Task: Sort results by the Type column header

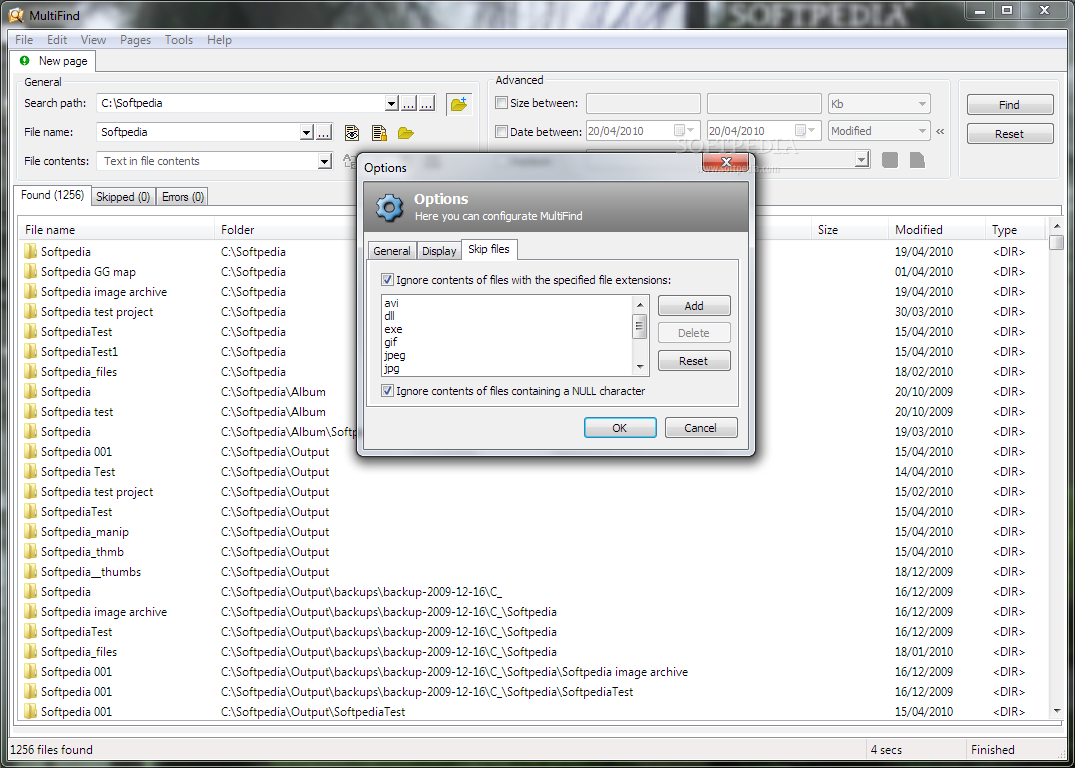Action: (x=1016, y=230)
